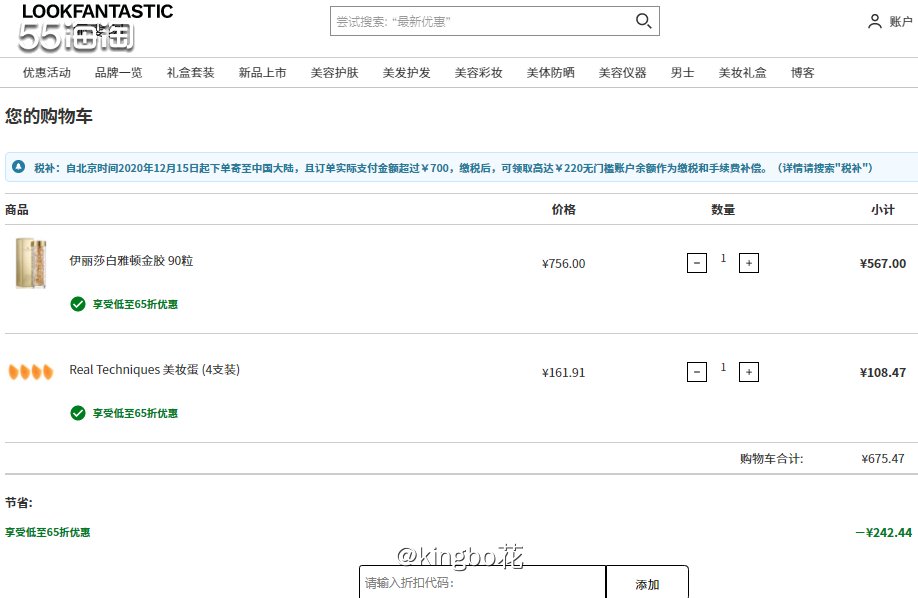
Task: Open the search magnifier icon
Action: coord(644,20)
